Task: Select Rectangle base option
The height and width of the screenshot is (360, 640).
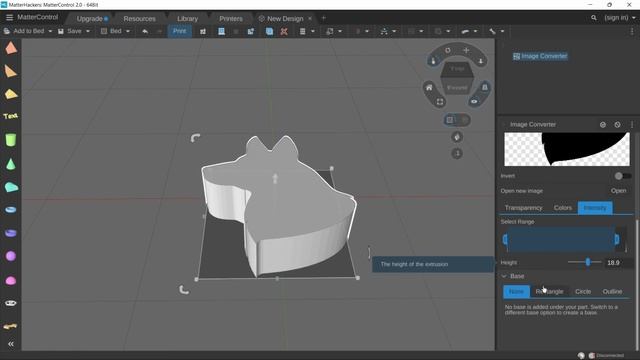Action: pyautogui.click(x=549, y=291)
